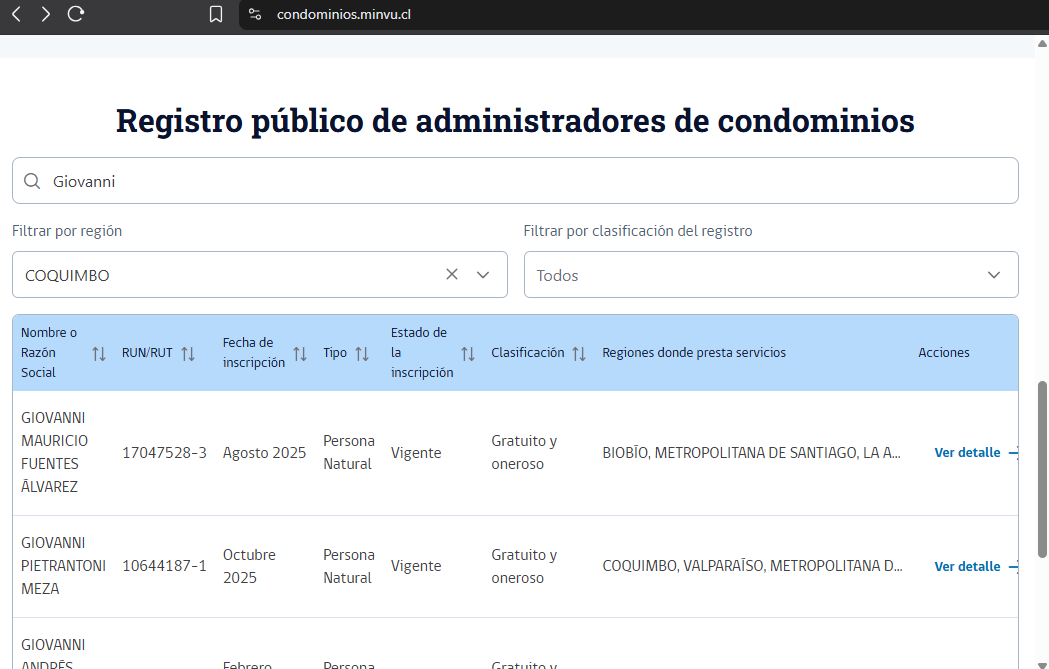
Task: Click regions text starting with BIOBÍO
Action: (x=751, y=453)
